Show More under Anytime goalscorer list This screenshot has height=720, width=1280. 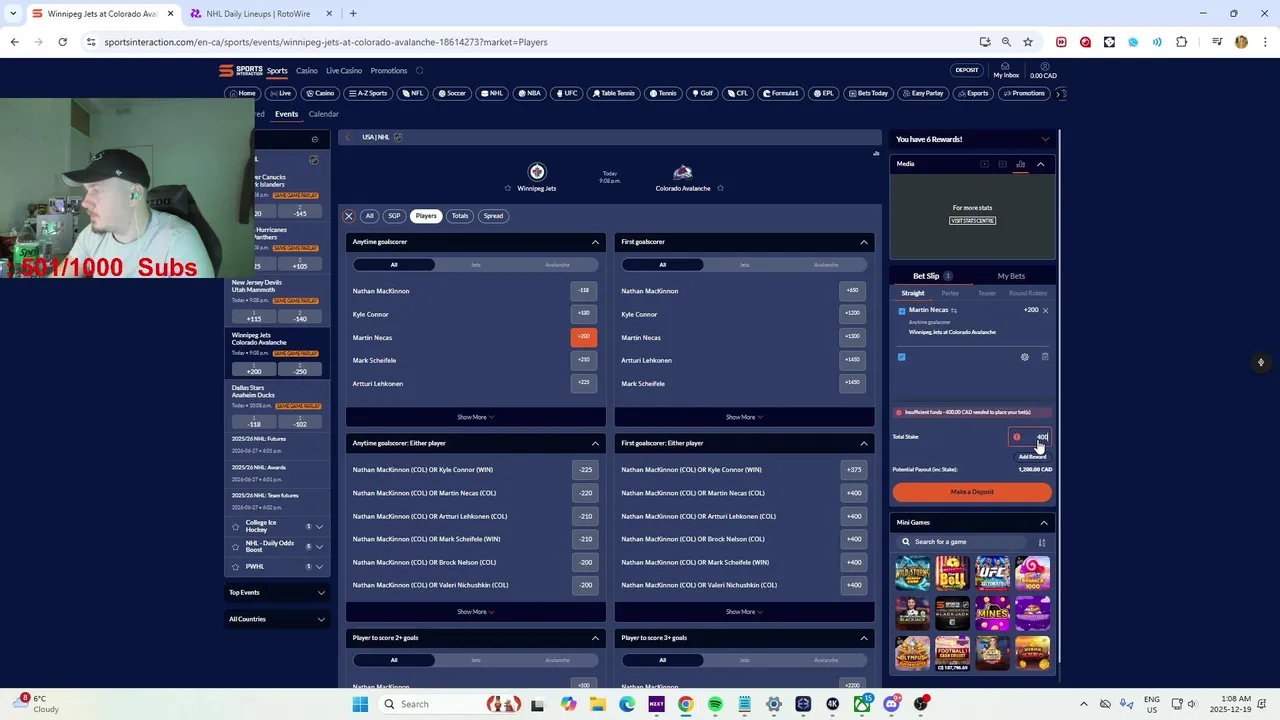pos(476,417)
